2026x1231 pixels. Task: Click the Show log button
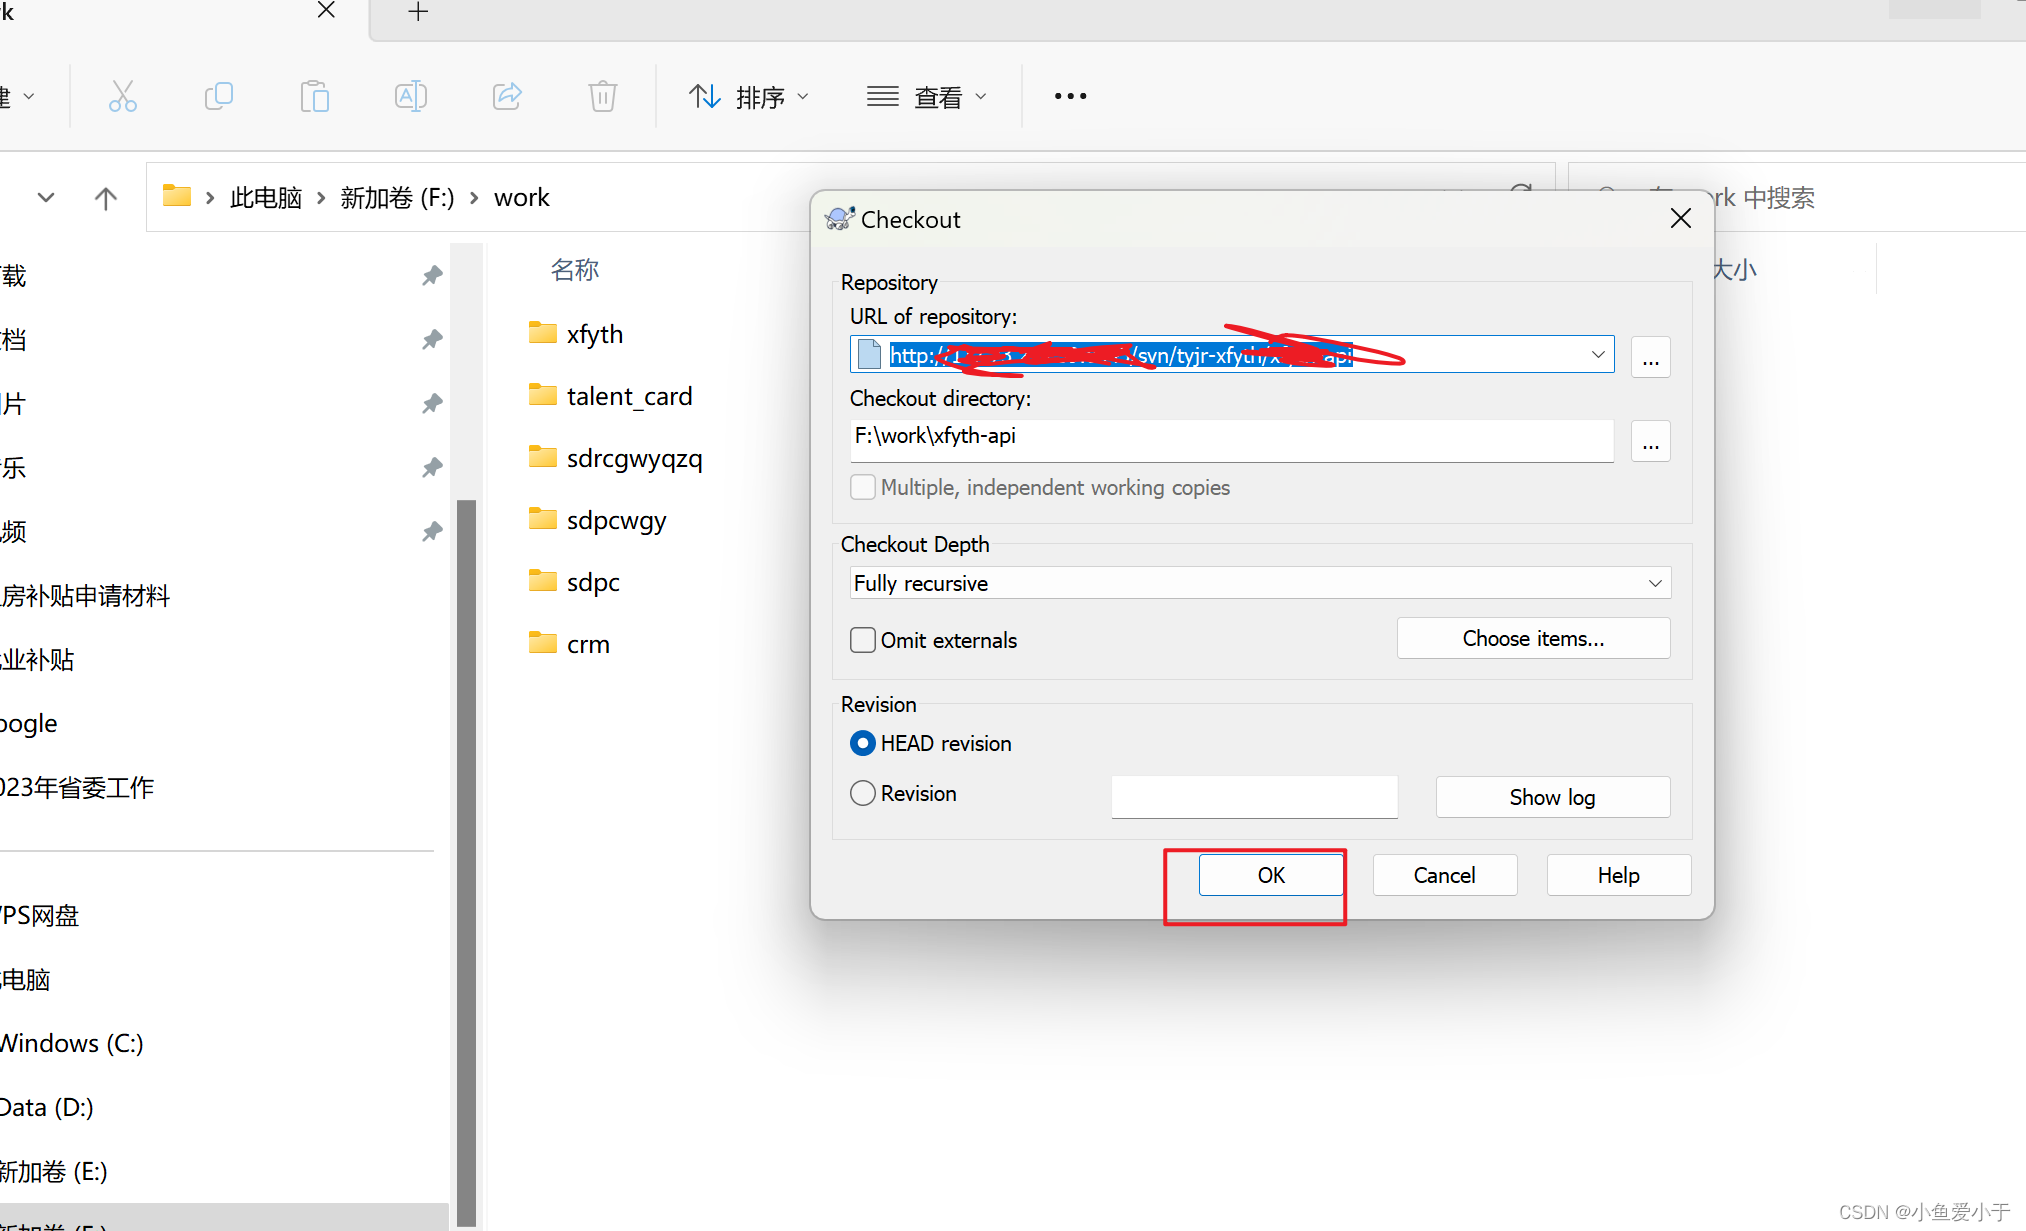[x=1552, y=797]
